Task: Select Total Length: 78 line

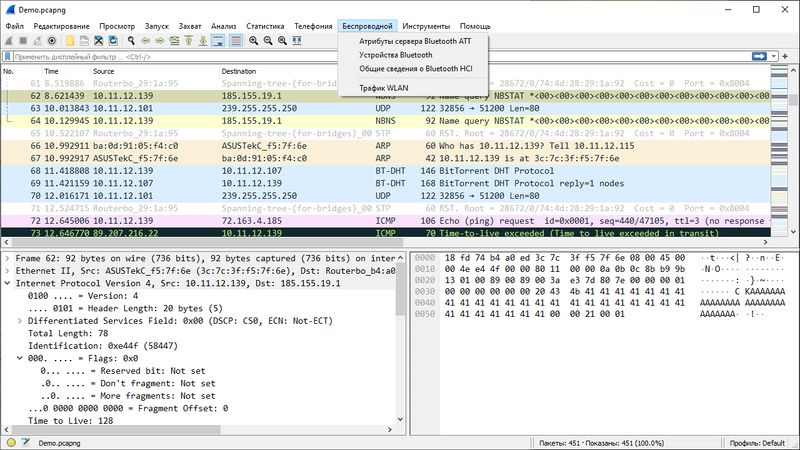Action: pyautogui.click(x=68, y=333)
